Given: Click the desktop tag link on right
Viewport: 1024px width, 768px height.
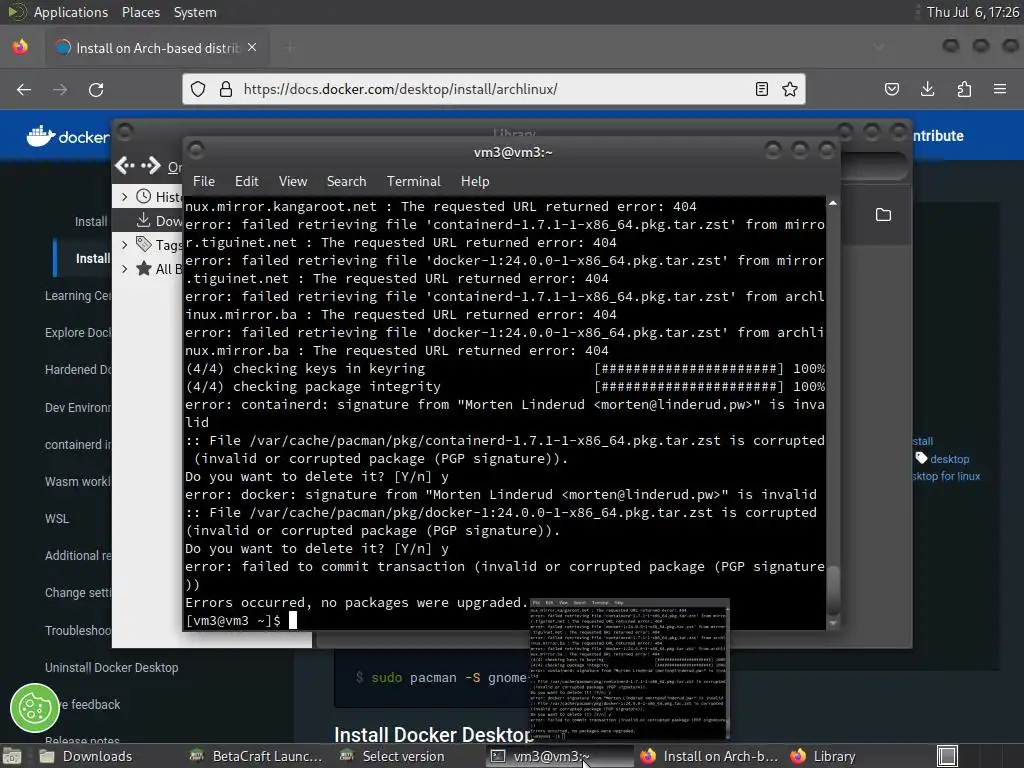Looking at the screenshot, I should [x=950, y=459].
